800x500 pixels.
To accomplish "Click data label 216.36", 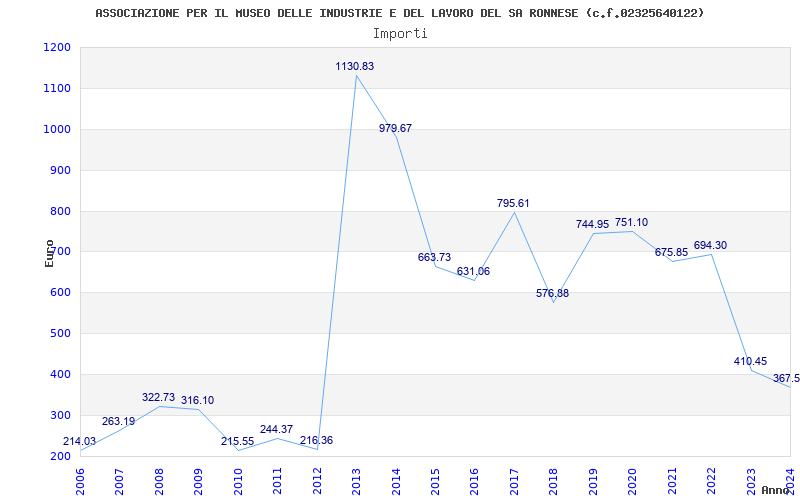I will coord(316,441).
